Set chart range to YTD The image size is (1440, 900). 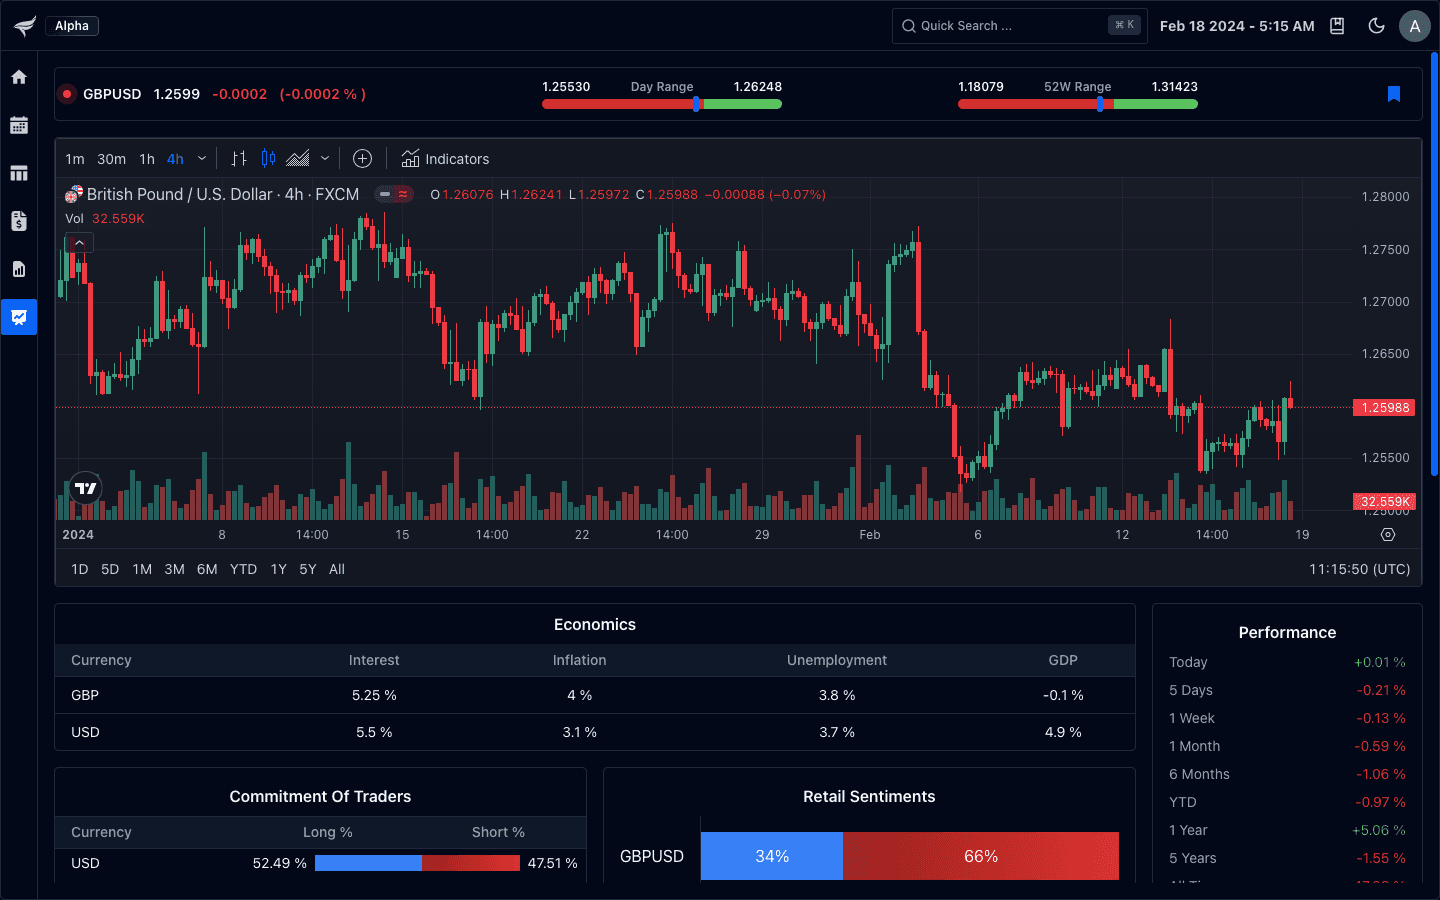(x=243, y=569)
